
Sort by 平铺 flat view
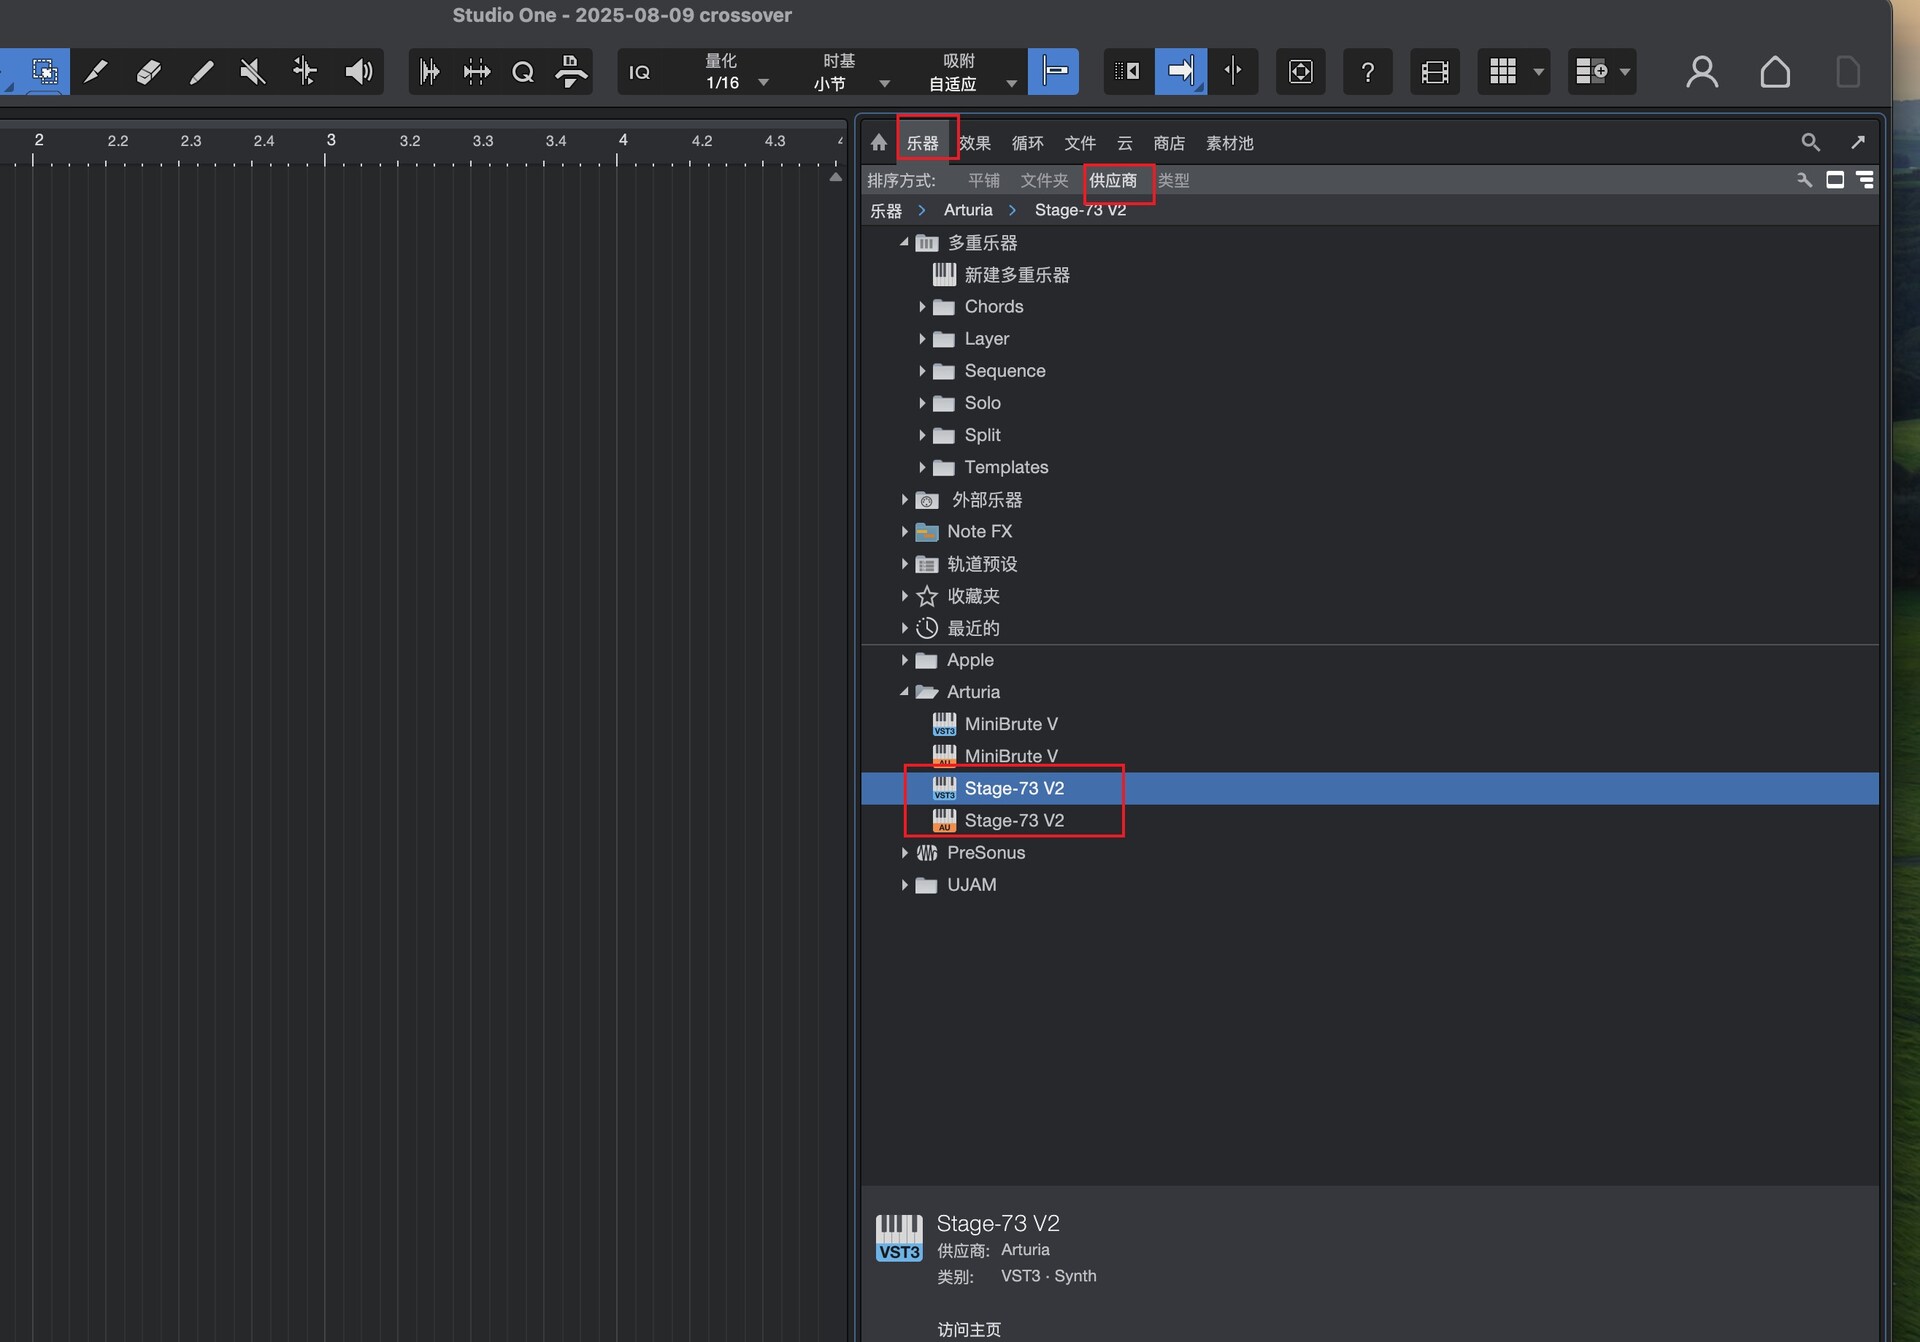tap(984, 180)
